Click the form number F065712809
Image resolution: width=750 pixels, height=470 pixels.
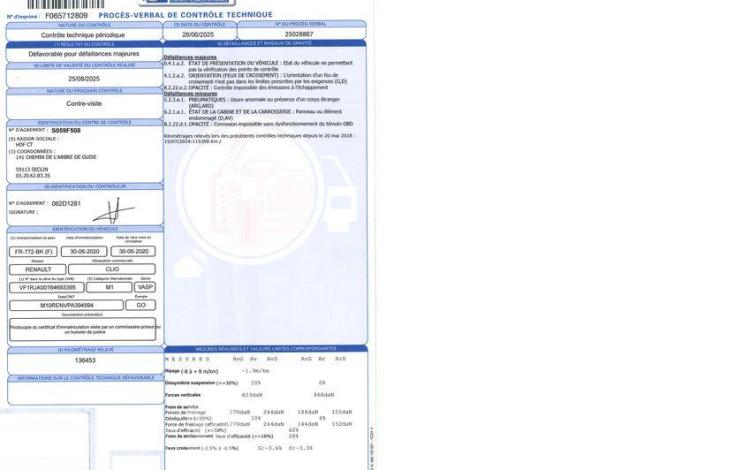click(x=66, y=16)
